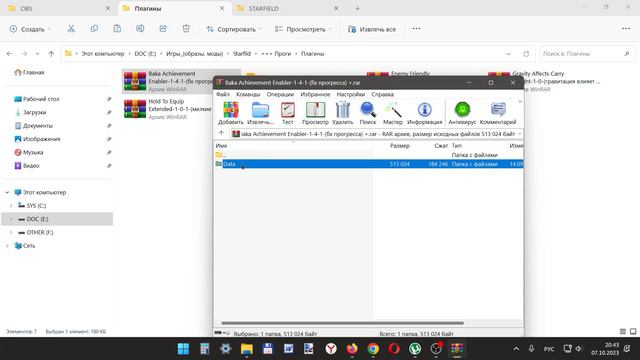Expand OTHER (F:) drive node
The height and width of the screenshot is (360, 640).
(x=11, y=232)
